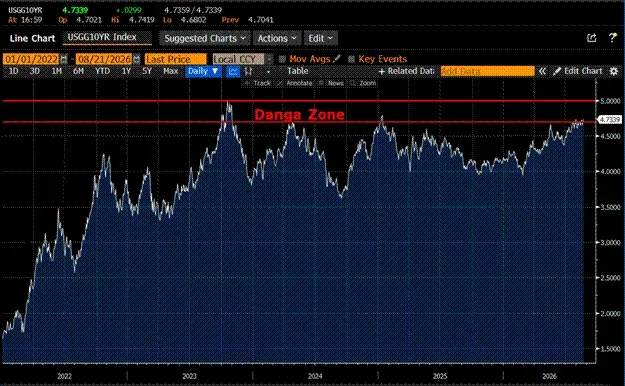This screenshot has width=625, height=386.
Task: Enable the Key Events checkbox
Action: click(x=351, y=59)
